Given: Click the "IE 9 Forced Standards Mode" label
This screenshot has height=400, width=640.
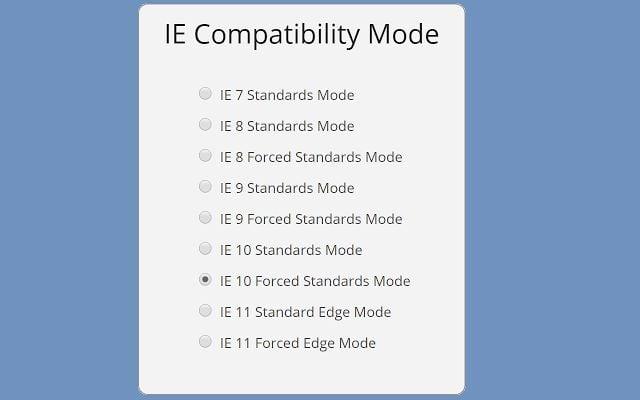Looking at the screenshot, I should tap(311, 219).
